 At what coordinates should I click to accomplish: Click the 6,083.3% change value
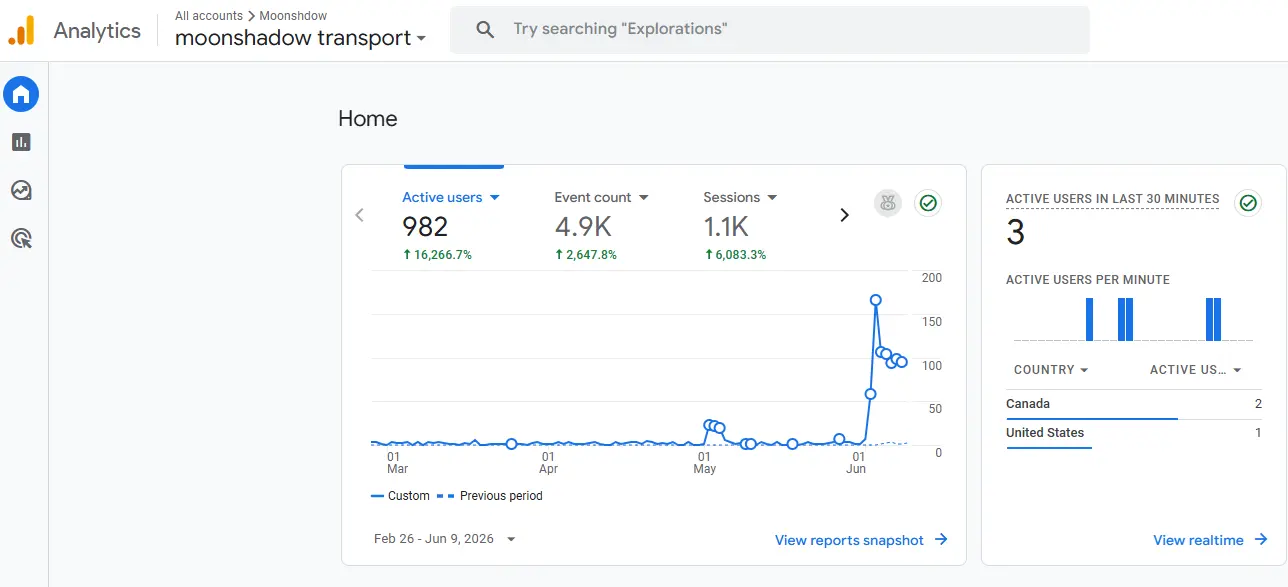[735, 255]
